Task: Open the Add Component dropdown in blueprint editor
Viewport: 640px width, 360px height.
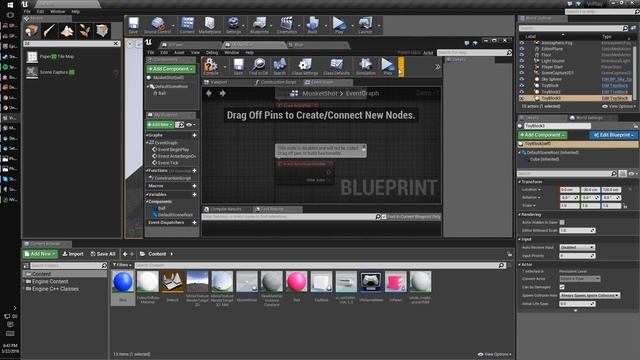Action: 171,69
